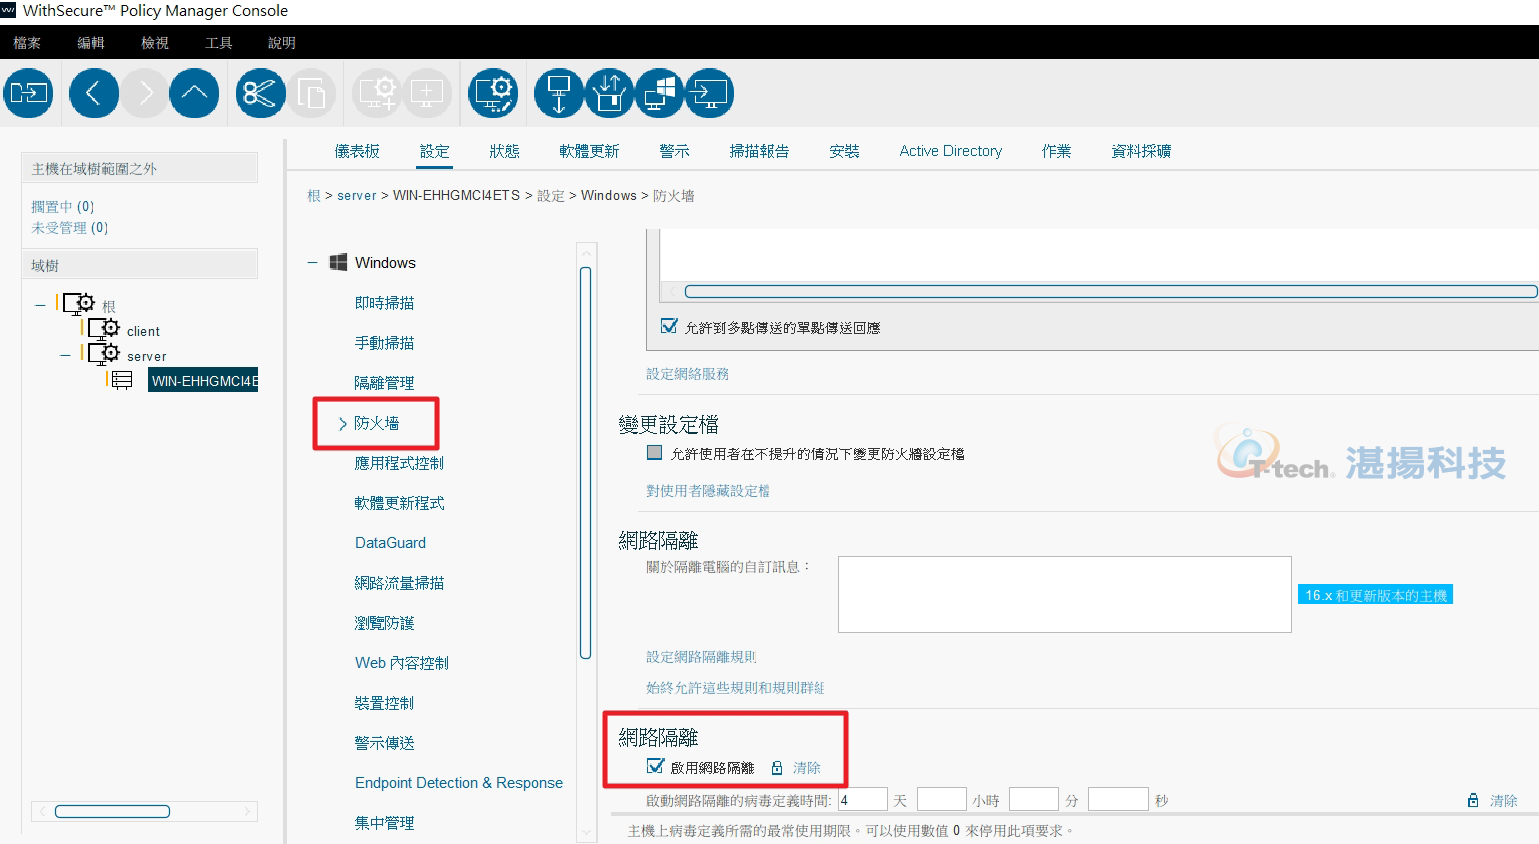The height and width of the screenshot is (844, 1539).
Task: Switch to the 安裝 tab
Action: [844, 151]
